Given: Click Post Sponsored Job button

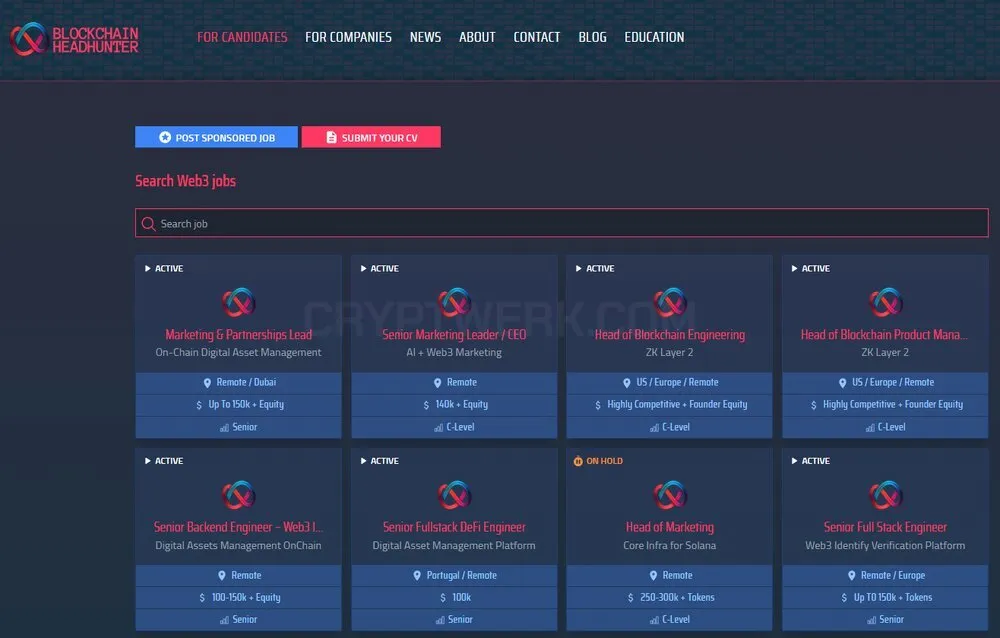Looking at the screenshot, I should 216,137.
